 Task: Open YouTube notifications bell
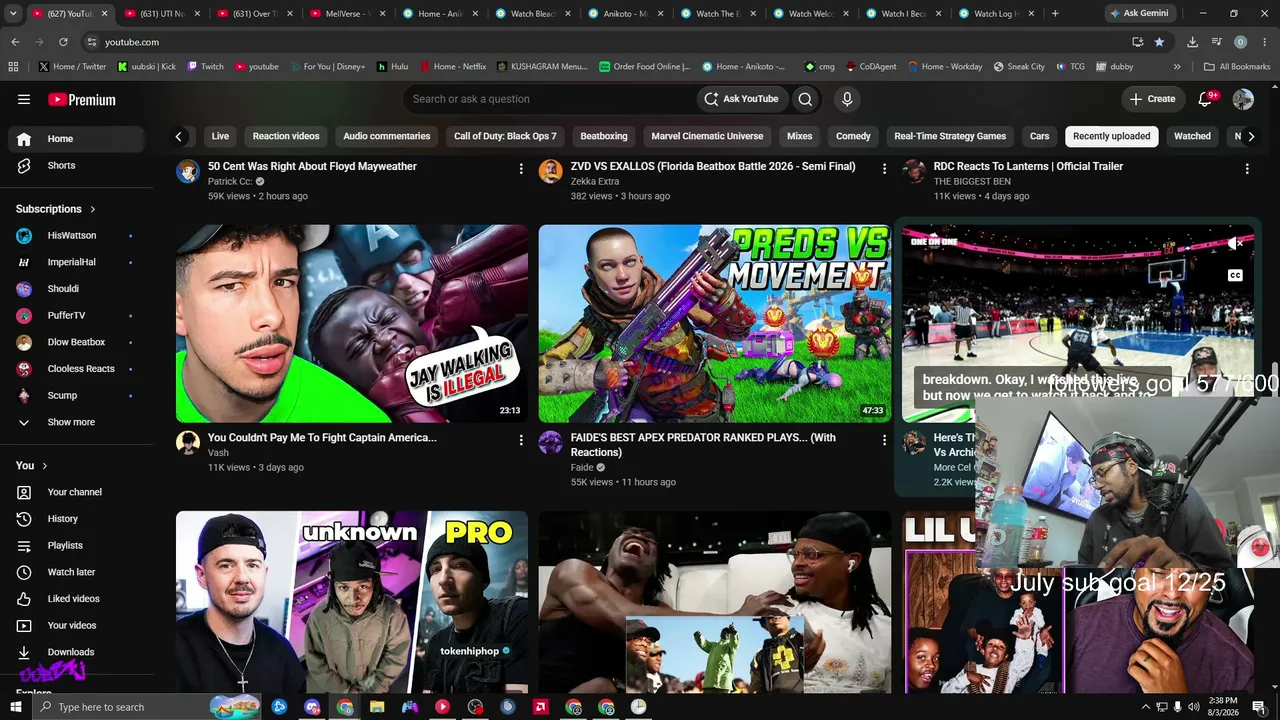point(1206,99)
